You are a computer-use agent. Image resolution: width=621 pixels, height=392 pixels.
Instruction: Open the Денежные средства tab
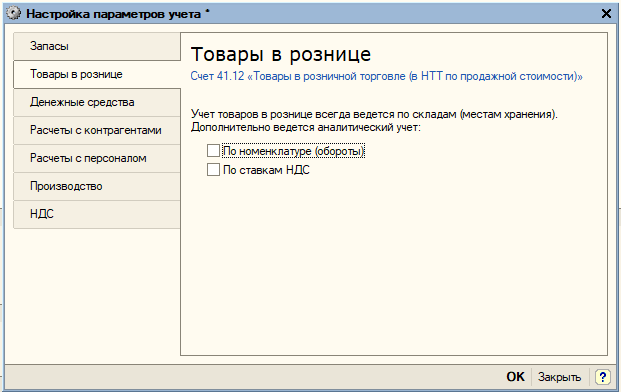97,103
